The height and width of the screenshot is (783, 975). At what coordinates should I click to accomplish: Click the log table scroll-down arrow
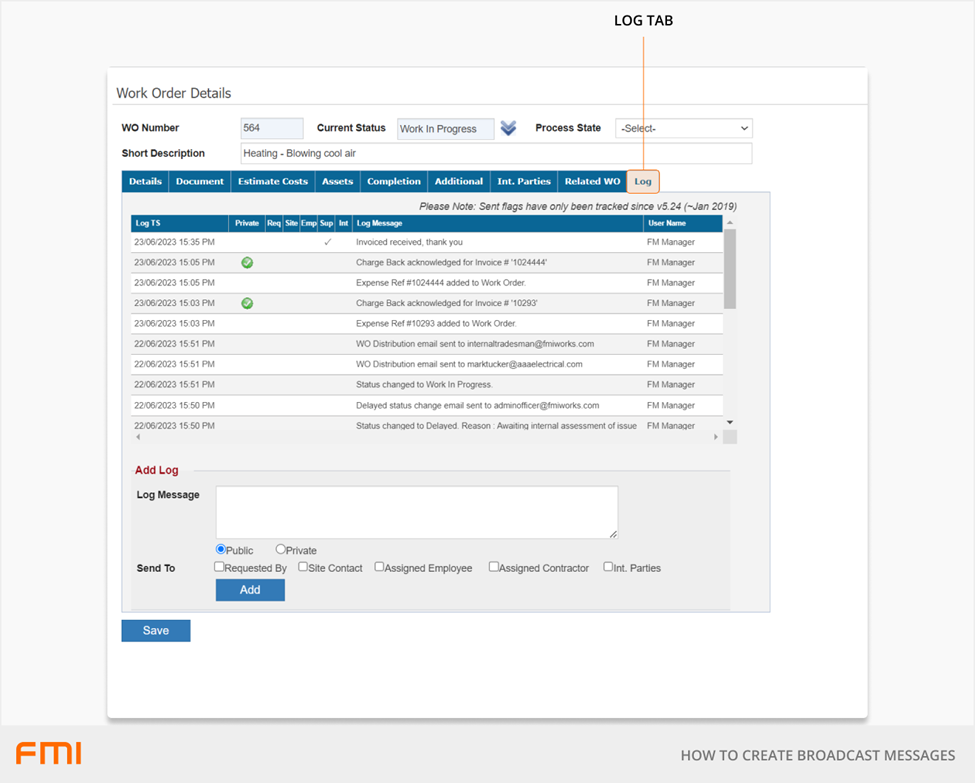point(730,423)
